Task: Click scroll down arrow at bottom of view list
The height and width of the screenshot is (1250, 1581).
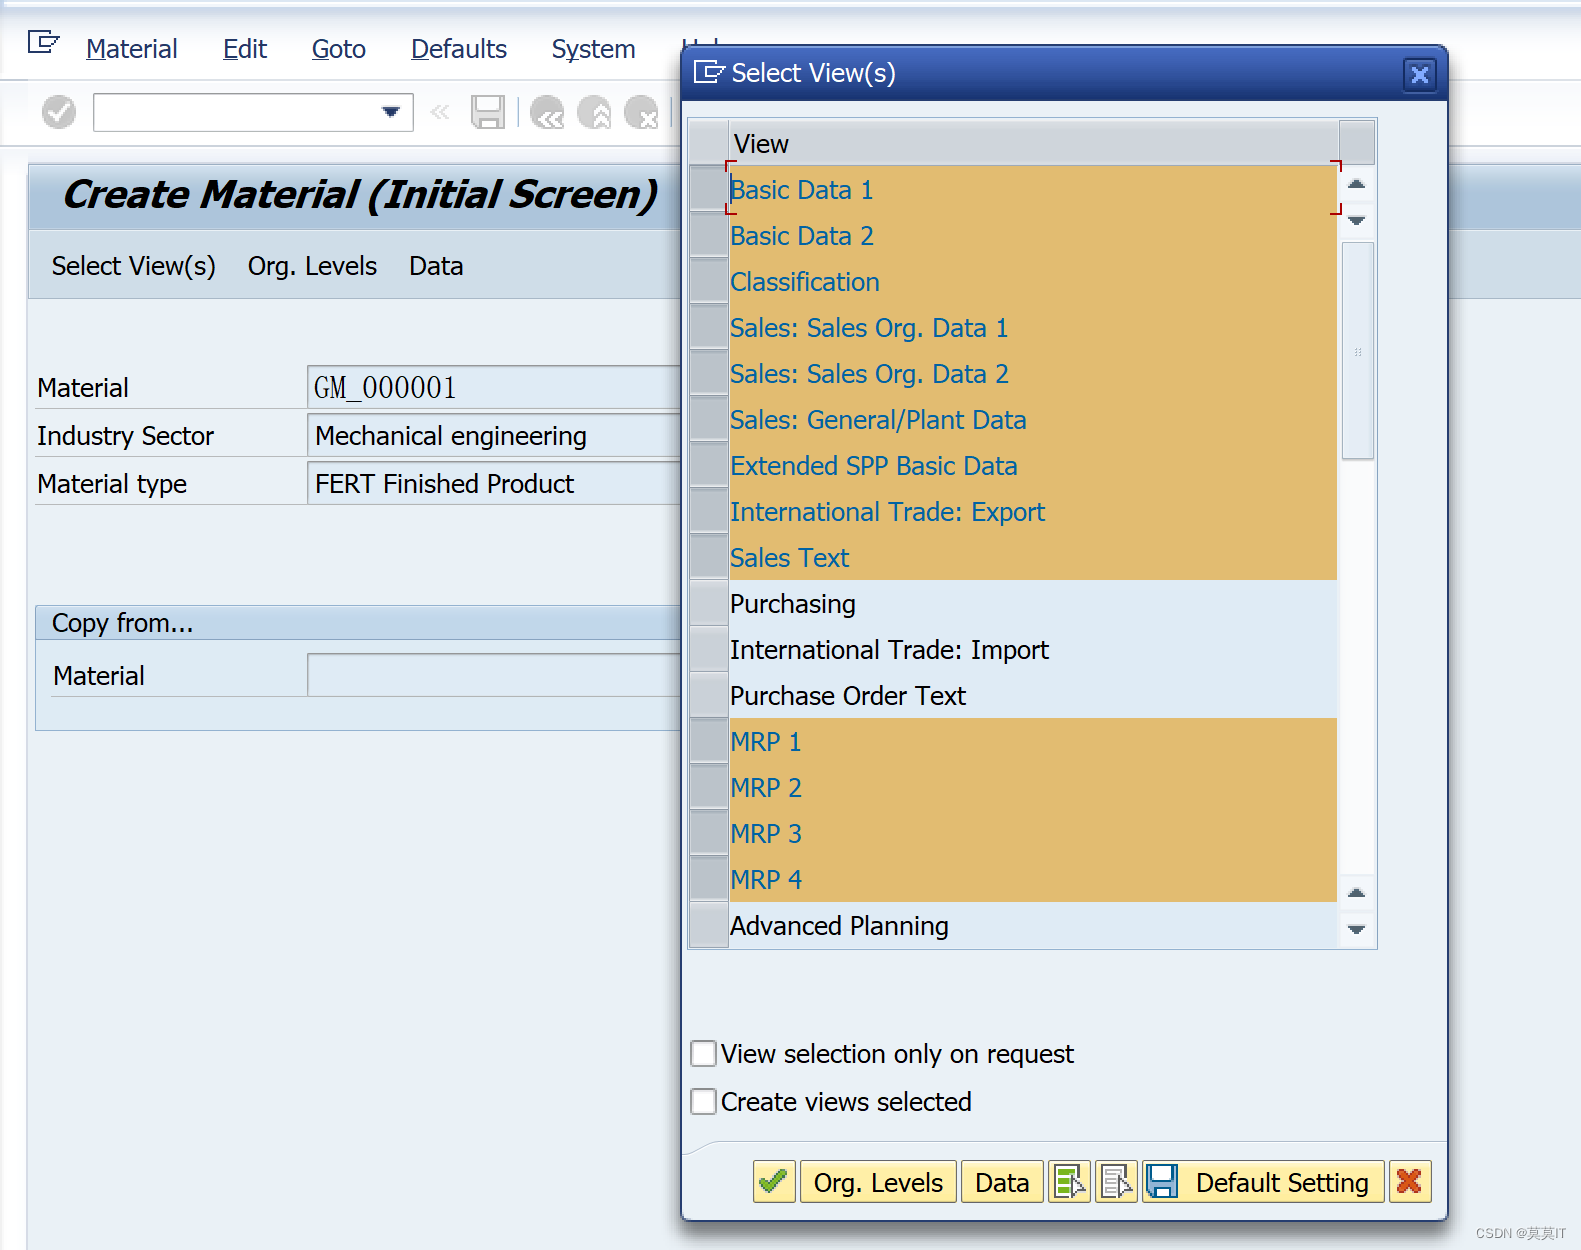Action: [1357, 930]
